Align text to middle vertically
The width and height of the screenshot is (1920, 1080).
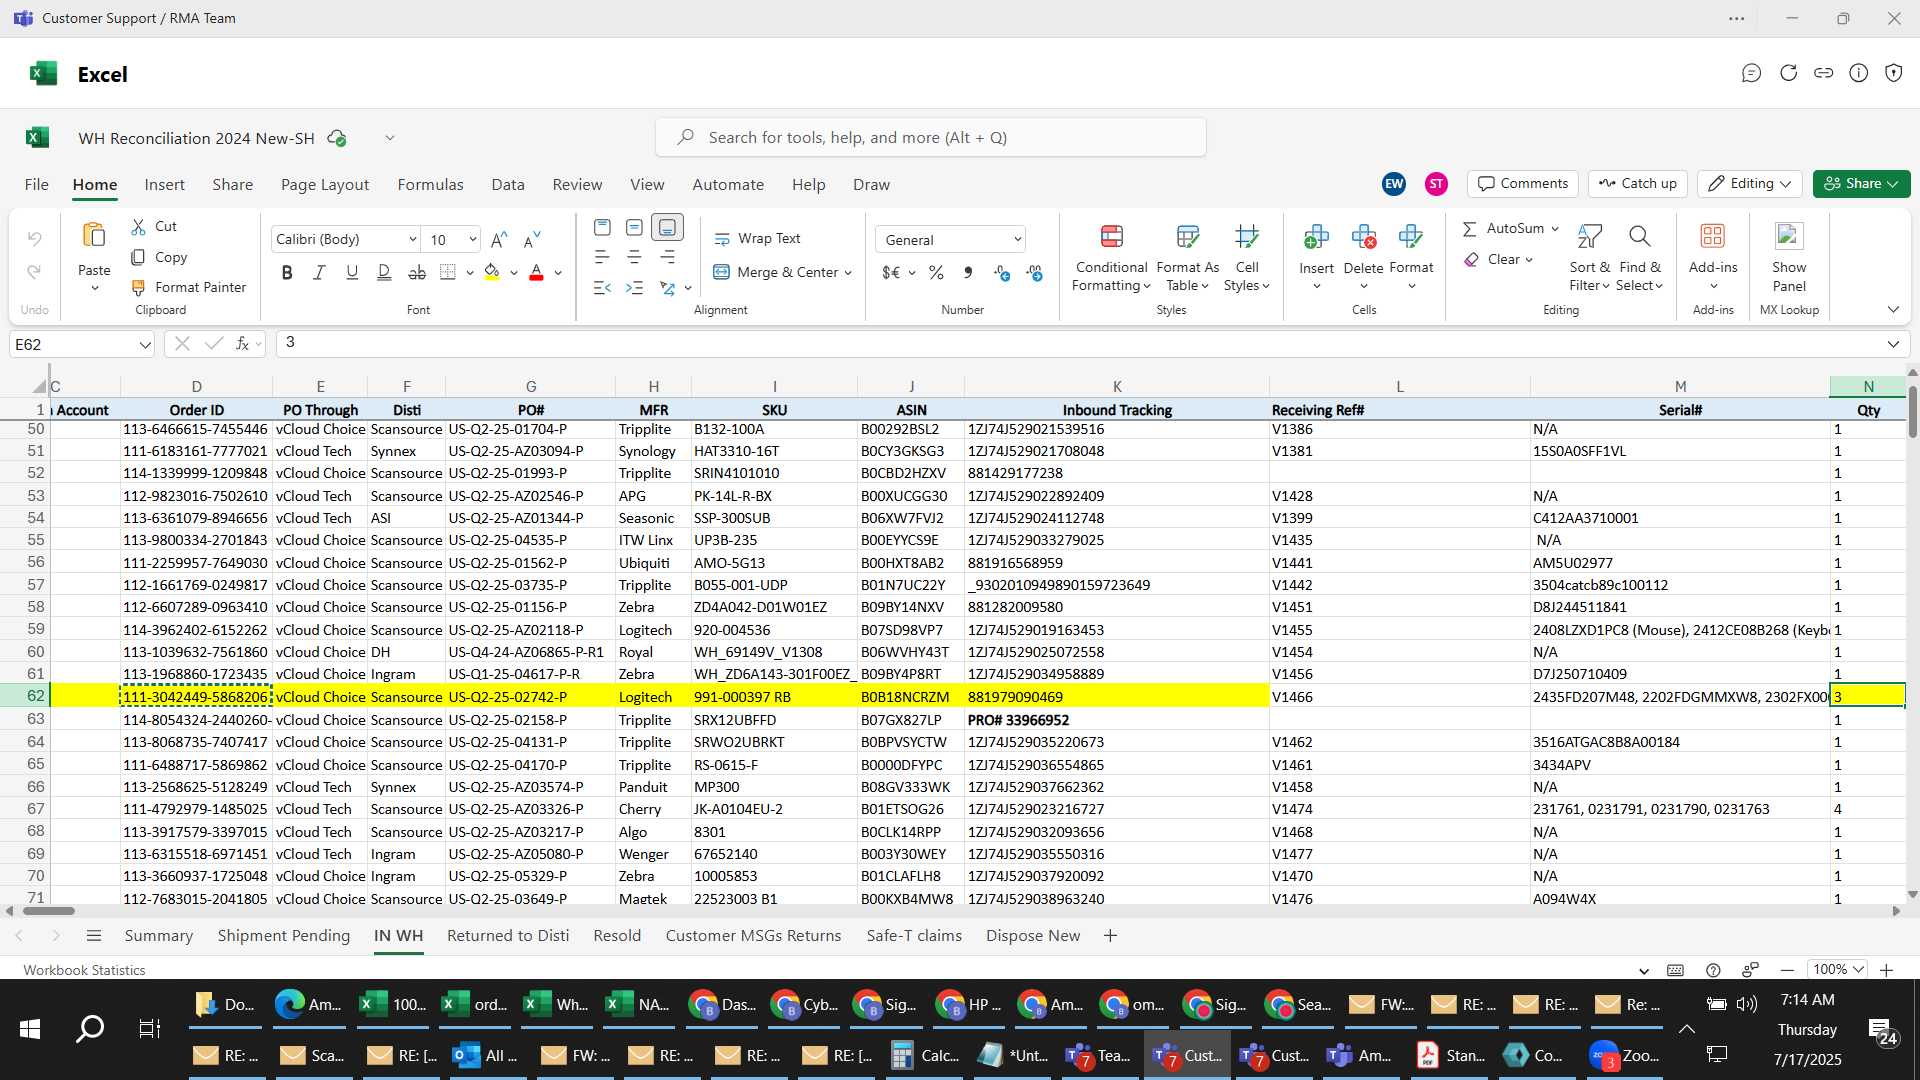[634, 227]
